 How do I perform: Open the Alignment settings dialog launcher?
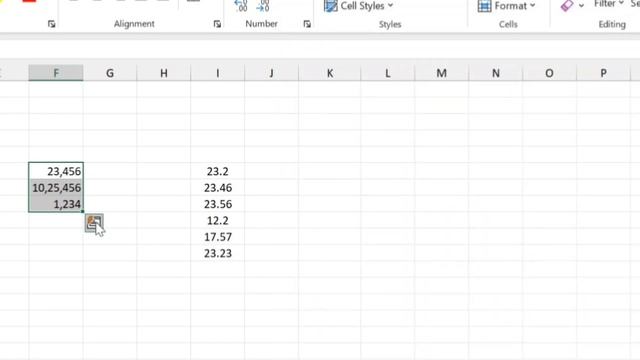(x=217, y=24)
